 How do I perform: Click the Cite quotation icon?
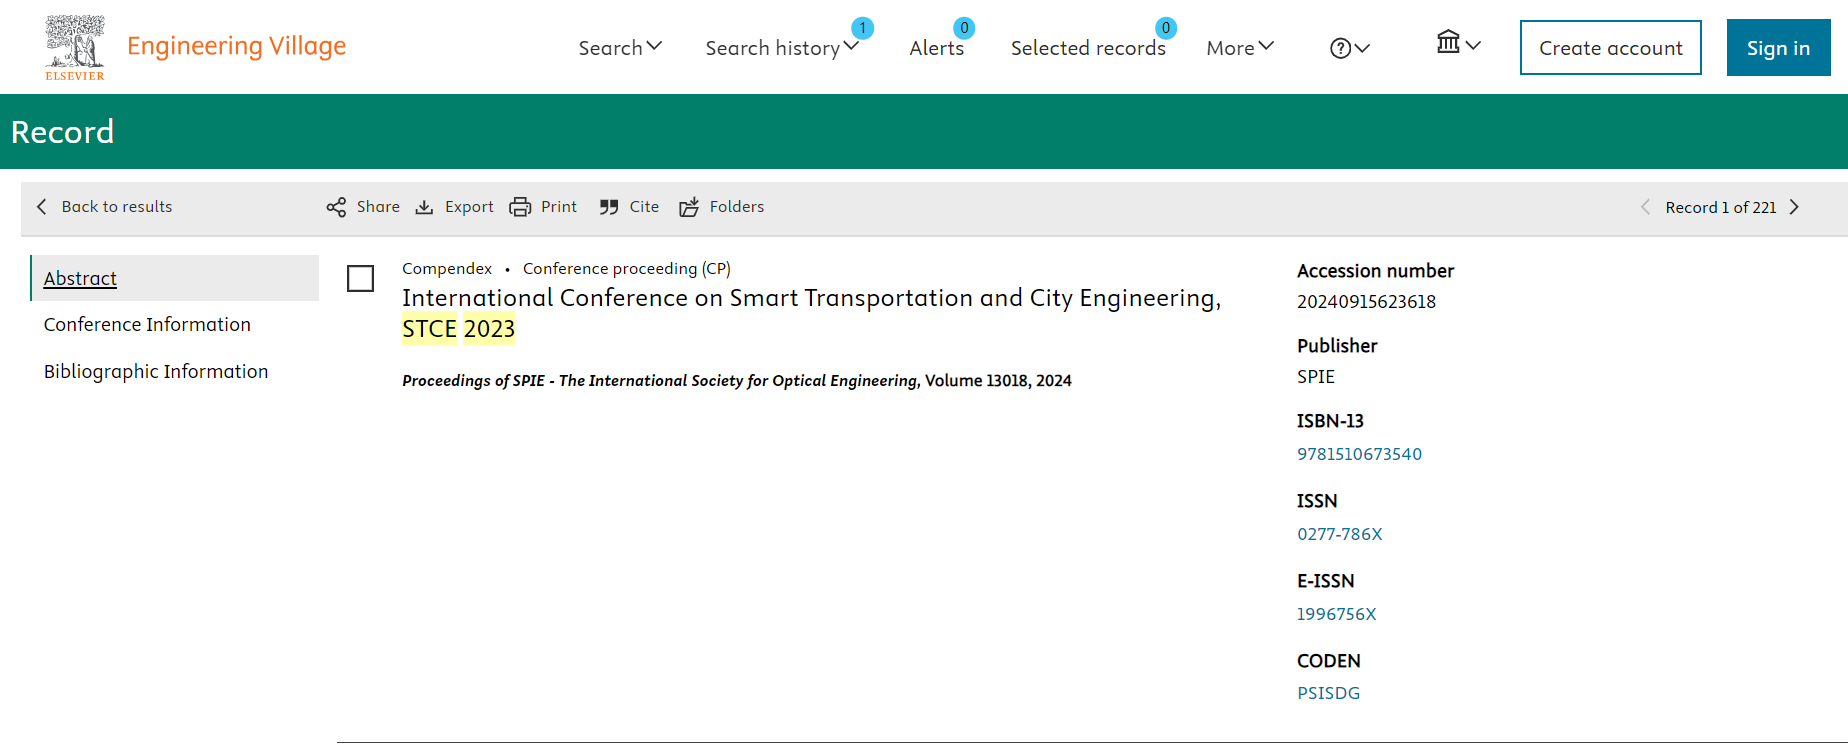coord(609,207)
